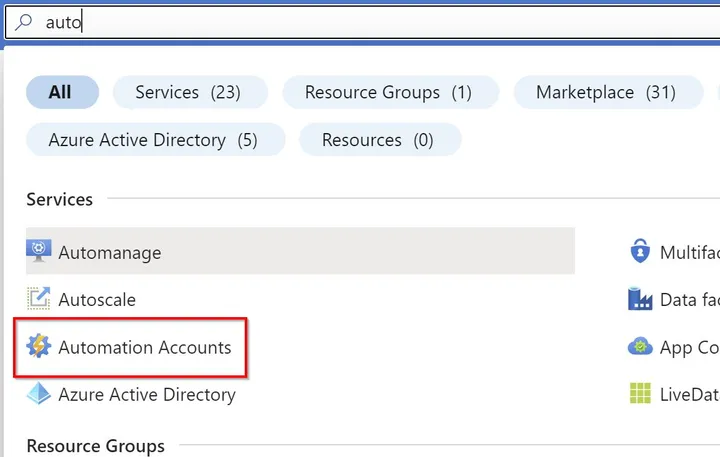Click the Multifactor shield icon

[640, 251]
